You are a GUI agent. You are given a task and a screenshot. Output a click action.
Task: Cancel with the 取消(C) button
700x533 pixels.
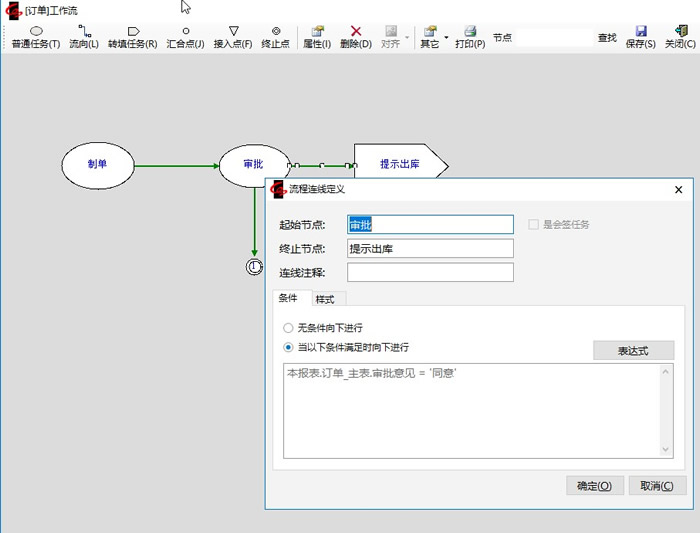click(x=656, y=486)
